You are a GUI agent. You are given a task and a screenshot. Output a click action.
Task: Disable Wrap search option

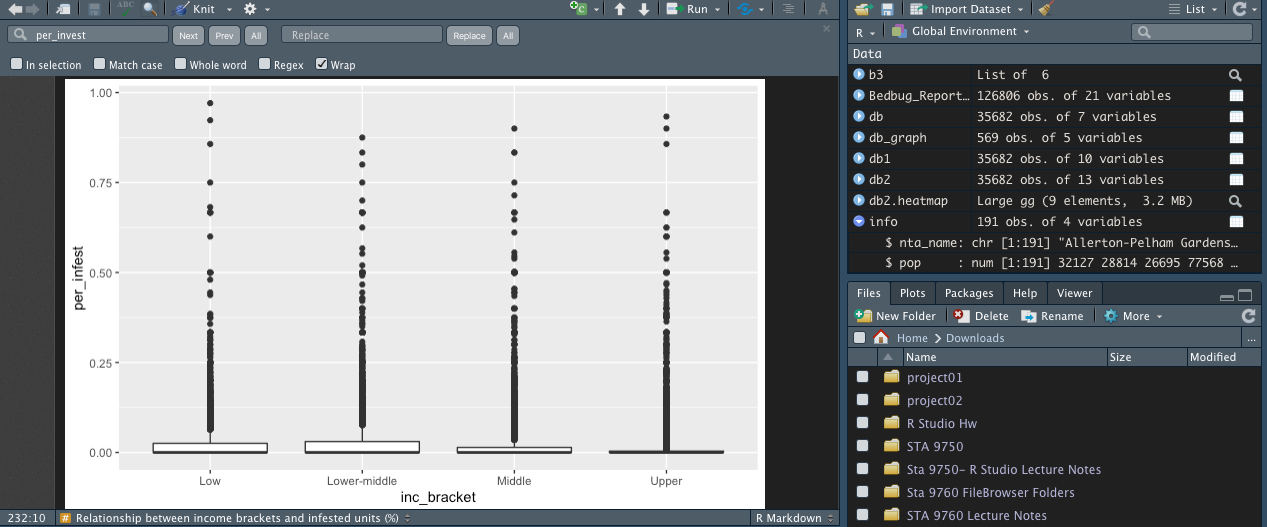click(x=321, y=64)
